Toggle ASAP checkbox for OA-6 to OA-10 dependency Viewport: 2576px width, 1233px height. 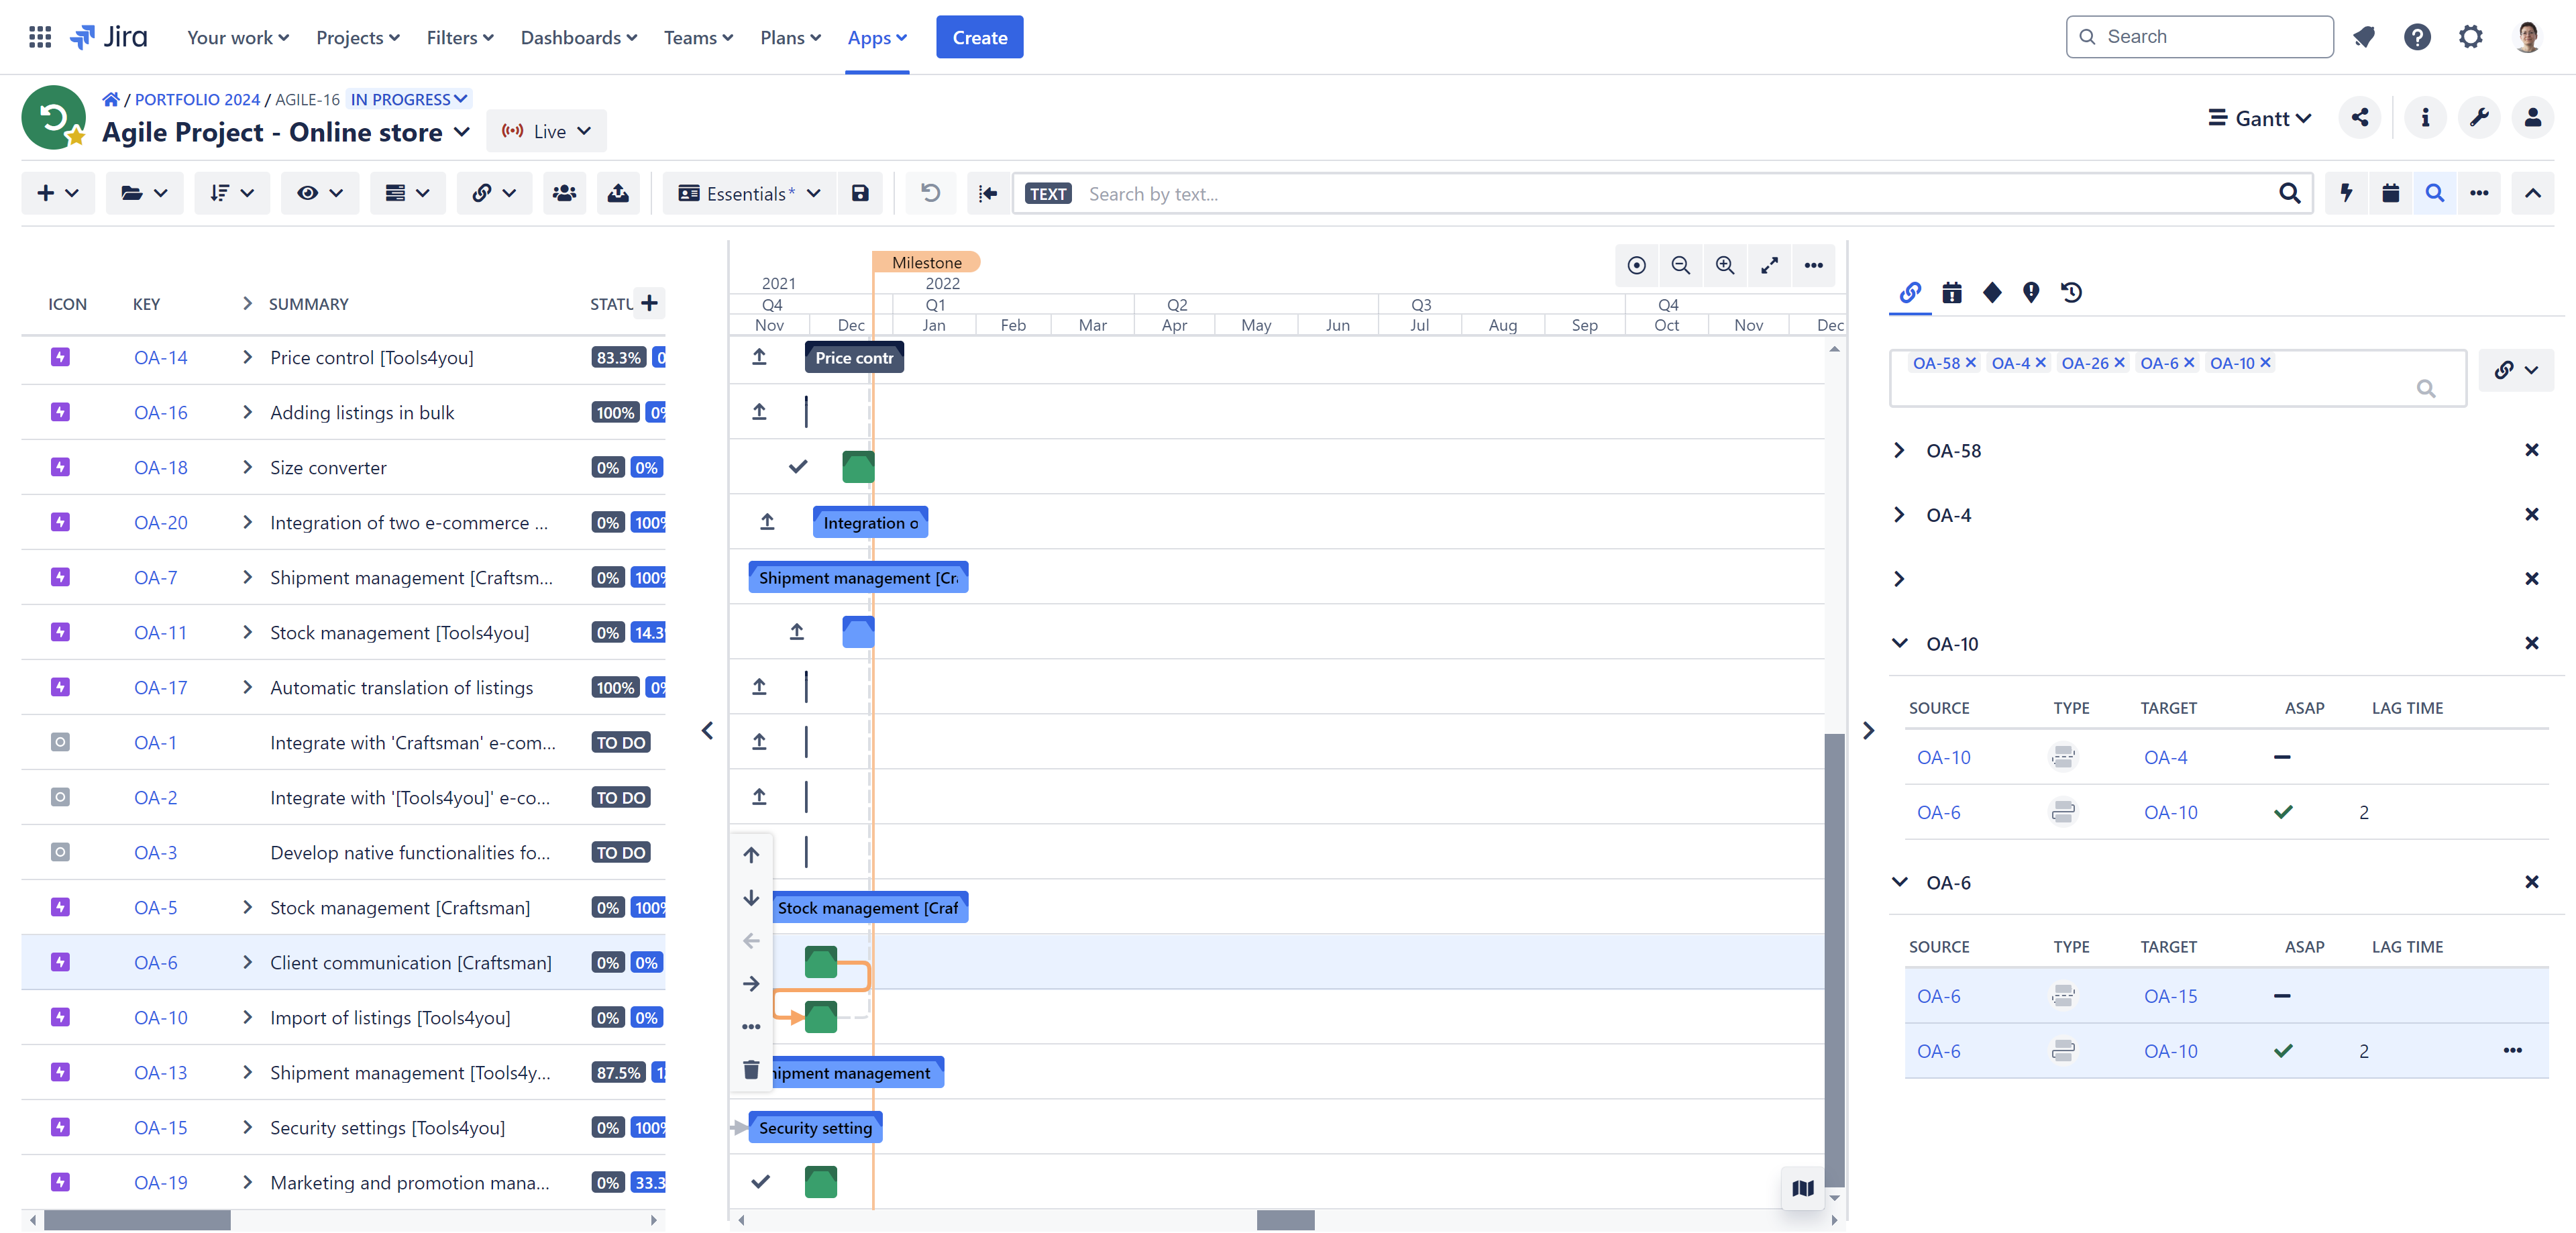pyautogui.click(x=2286, y=1051)
